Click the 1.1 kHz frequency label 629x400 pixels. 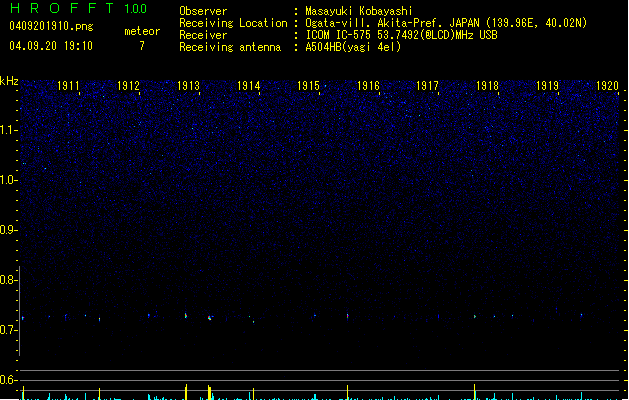pos(8,130)
